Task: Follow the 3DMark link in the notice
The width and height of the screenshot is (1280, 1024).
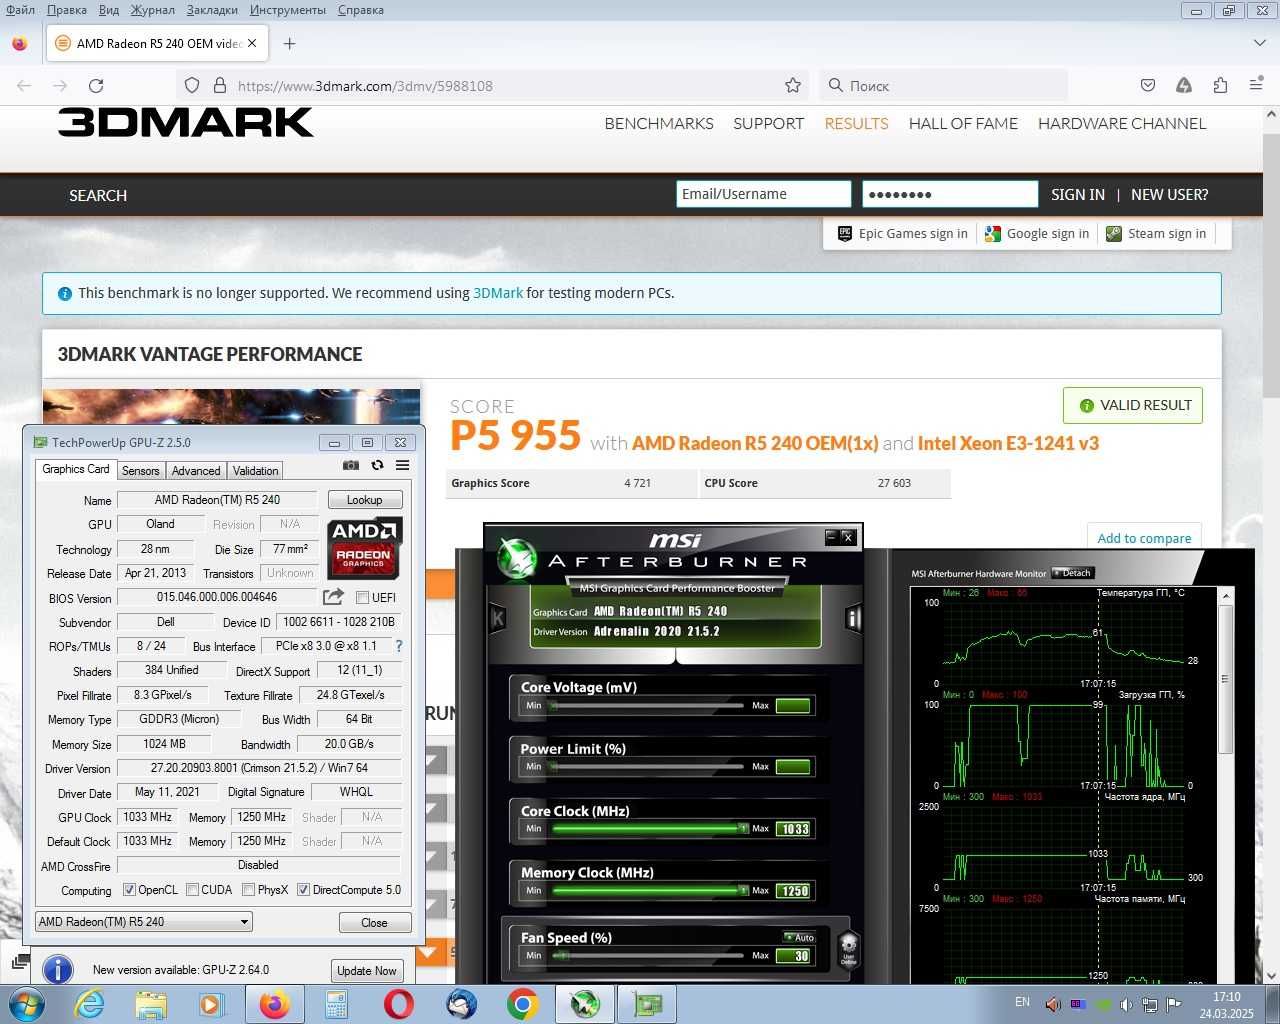Action: [498, 293]
